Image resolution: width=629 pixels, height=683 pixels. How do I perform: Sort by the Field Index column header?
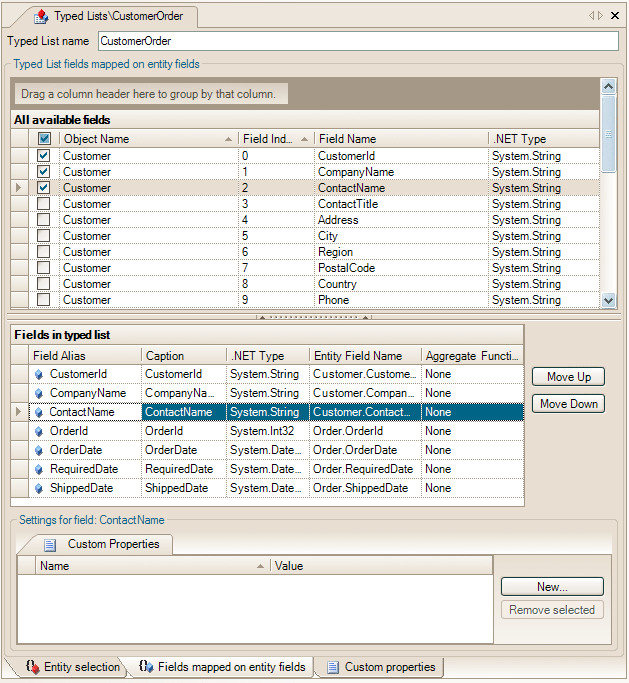coord(268,139)
